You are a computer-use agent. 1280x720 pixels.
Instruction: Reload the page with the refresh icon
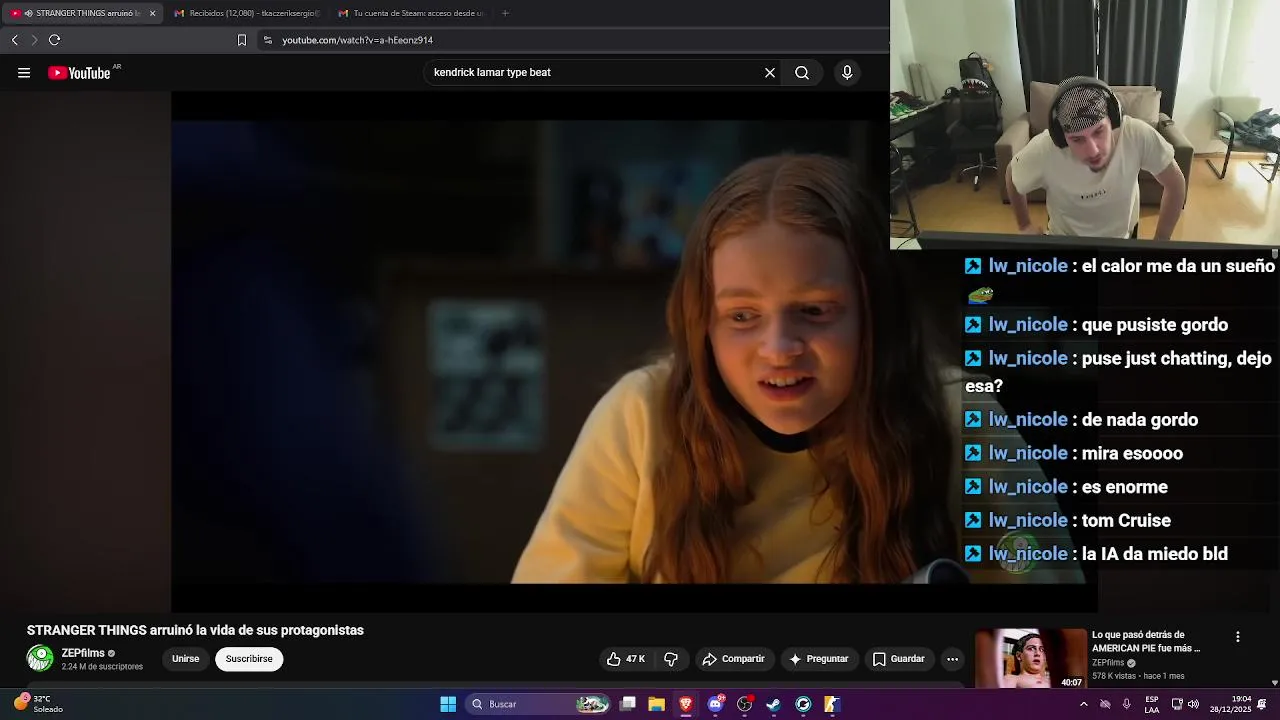pyautogui.click(x=55, y=40)
